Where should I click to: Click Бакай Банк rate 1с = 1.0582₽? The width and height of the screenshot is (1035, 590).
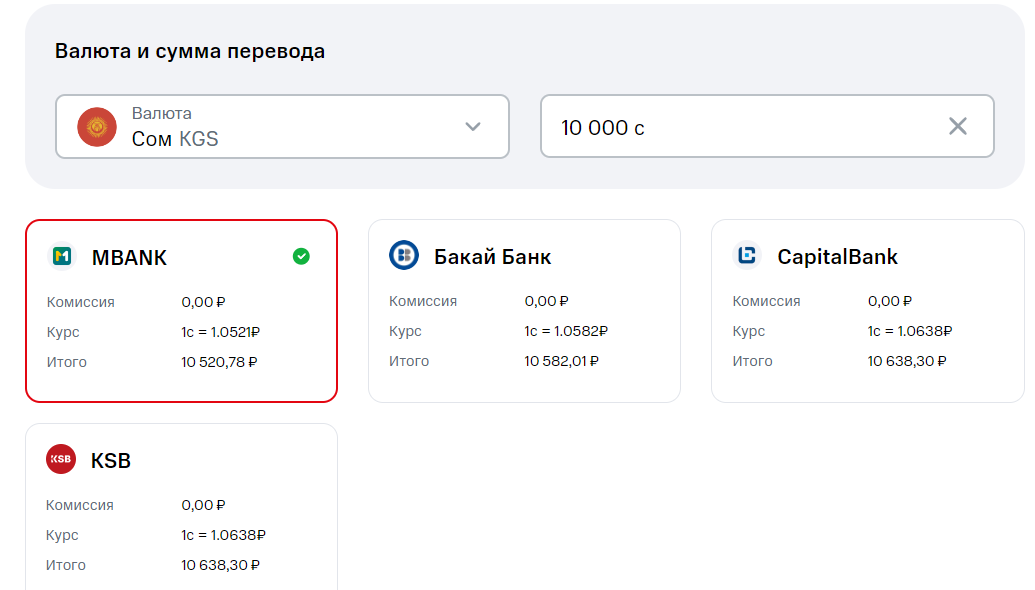pos(566,331)
